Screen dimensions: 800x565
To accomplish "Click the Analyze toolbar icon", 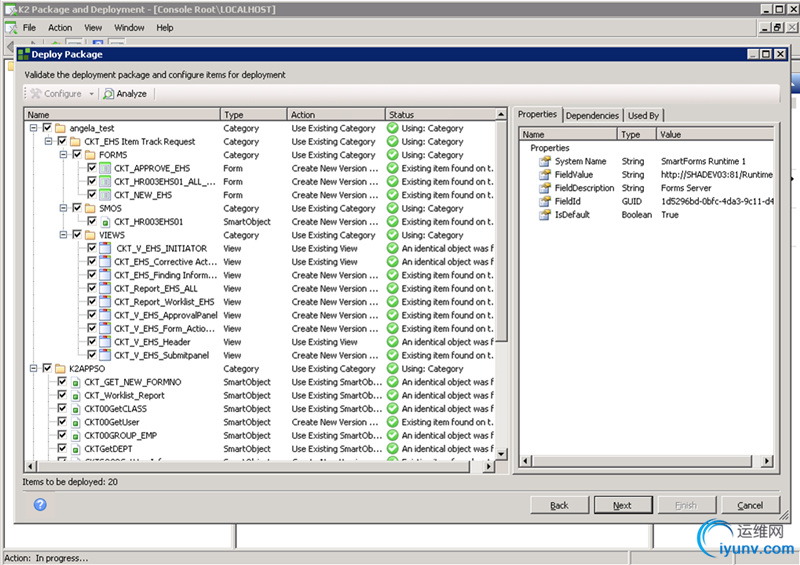I will point(109,94).
